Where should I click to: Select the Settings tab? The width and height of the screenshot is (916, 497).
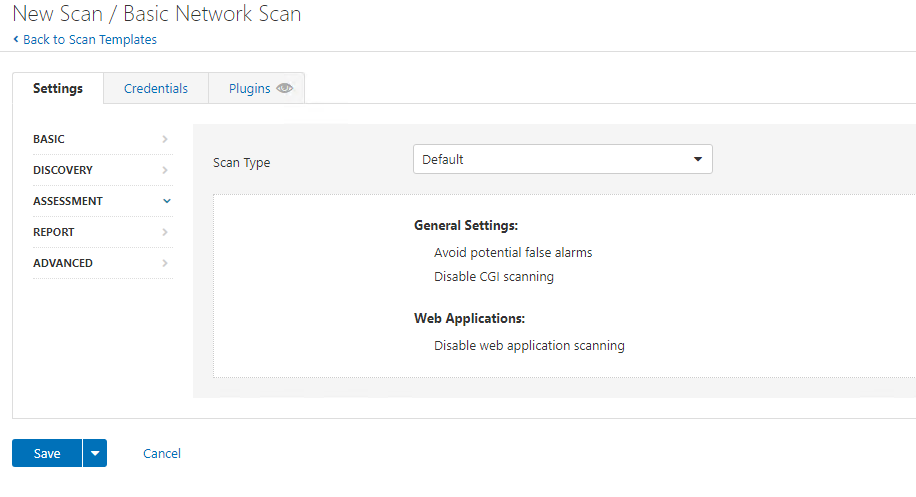(58, 88)
